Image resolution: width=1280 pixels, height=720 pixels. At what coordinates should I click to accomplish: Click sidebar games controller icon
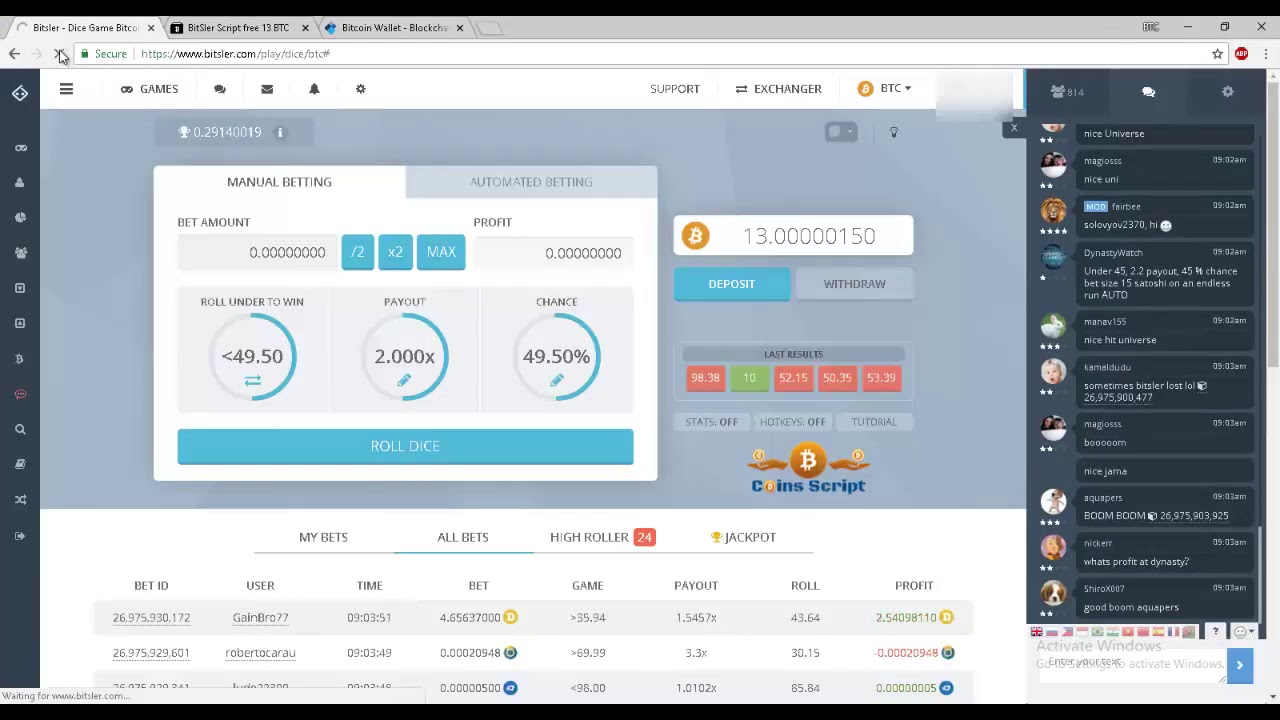[20, 148]
